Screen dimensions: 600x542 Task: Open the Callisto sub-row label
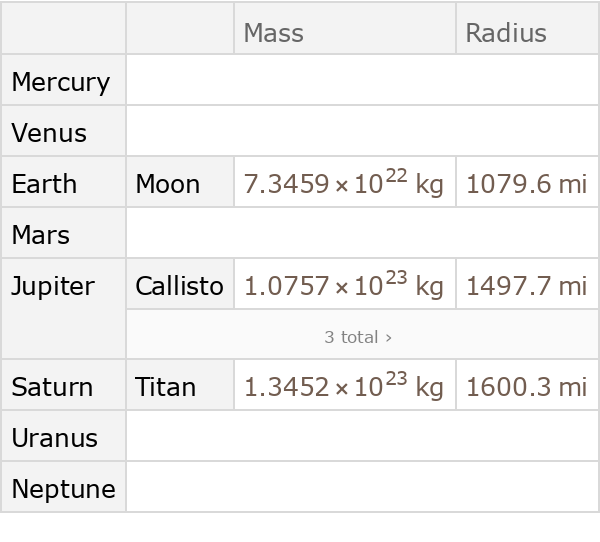179,286
